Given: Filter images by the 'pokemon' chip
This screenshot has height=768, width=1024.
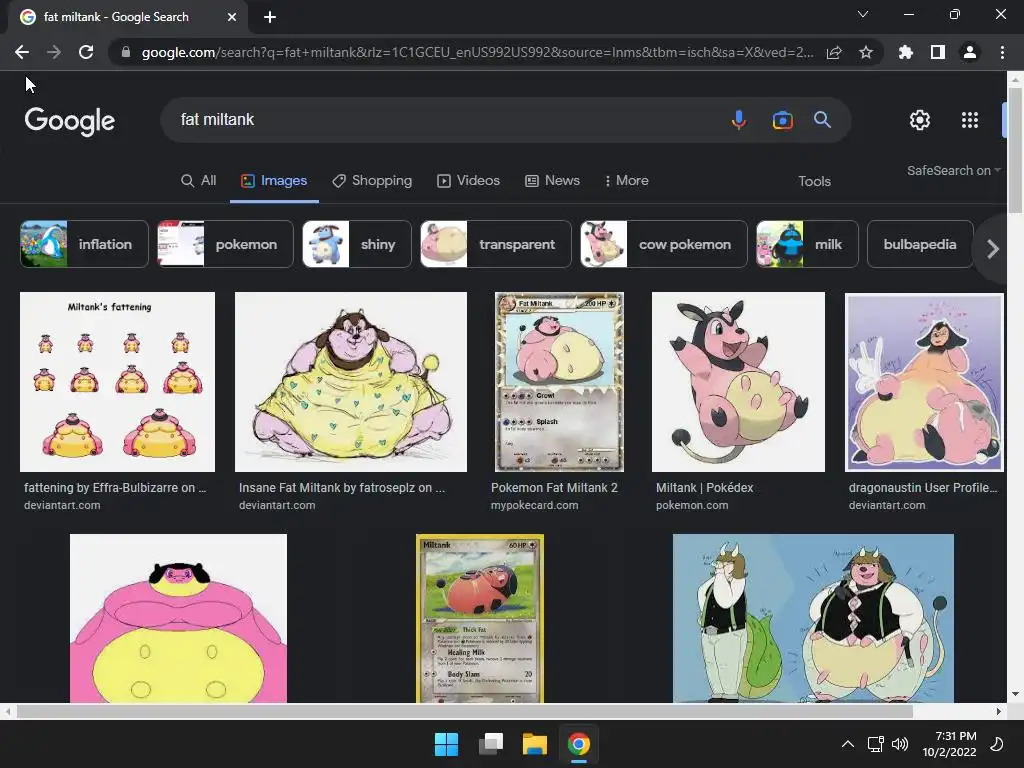Looking at the screenshot, I should [225, 244].
